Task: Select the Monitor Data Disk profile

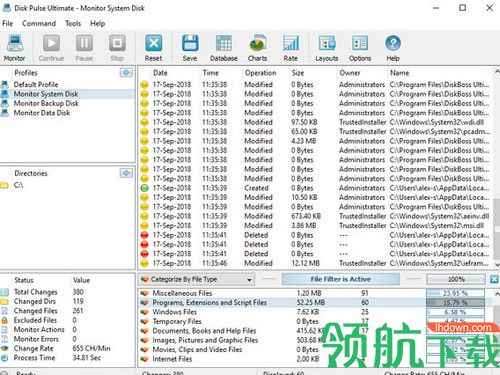Action: pyautogui.click(x=42, y=113)
